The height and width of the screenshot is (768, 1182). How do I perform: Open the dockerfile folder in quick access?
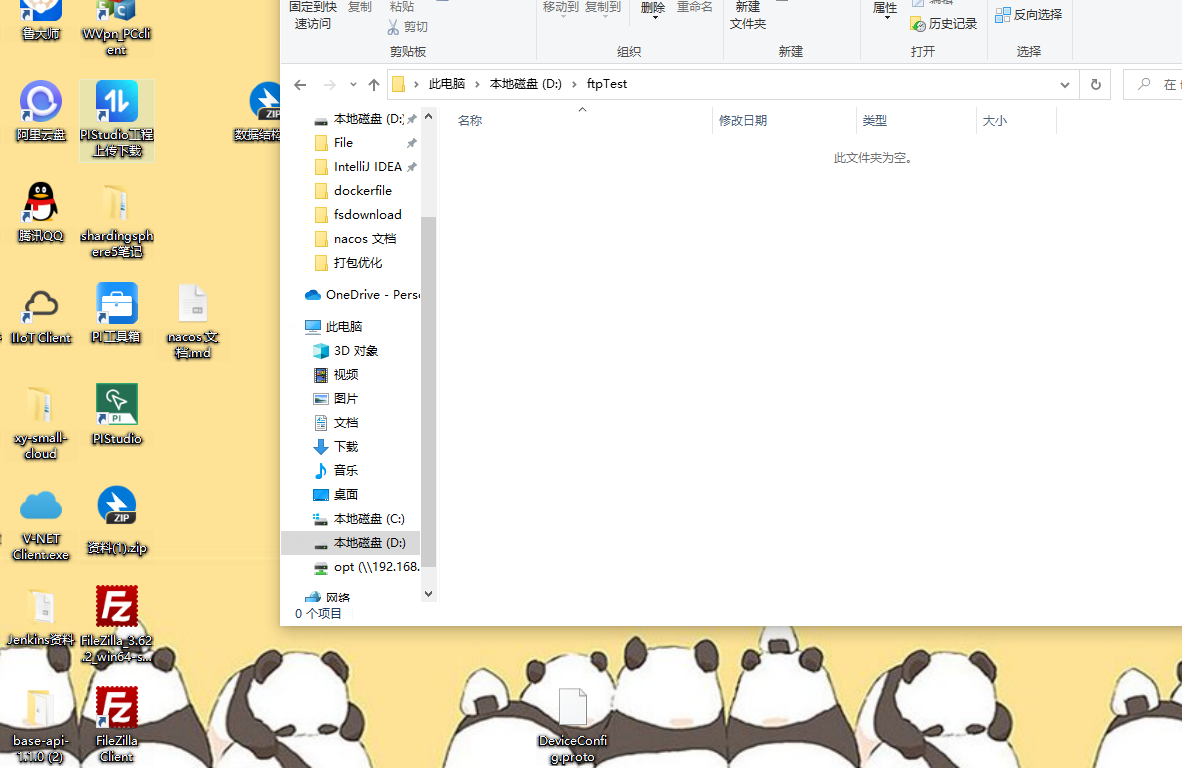click(362, 191)
